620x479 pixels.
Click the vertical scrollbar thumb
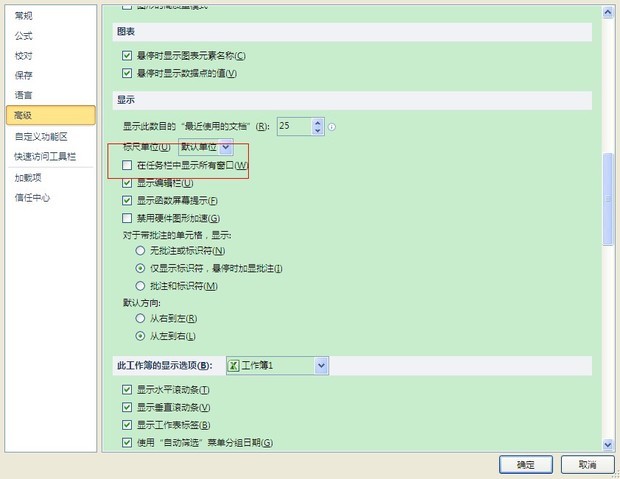pyautogui.click(x=608, y=199)
